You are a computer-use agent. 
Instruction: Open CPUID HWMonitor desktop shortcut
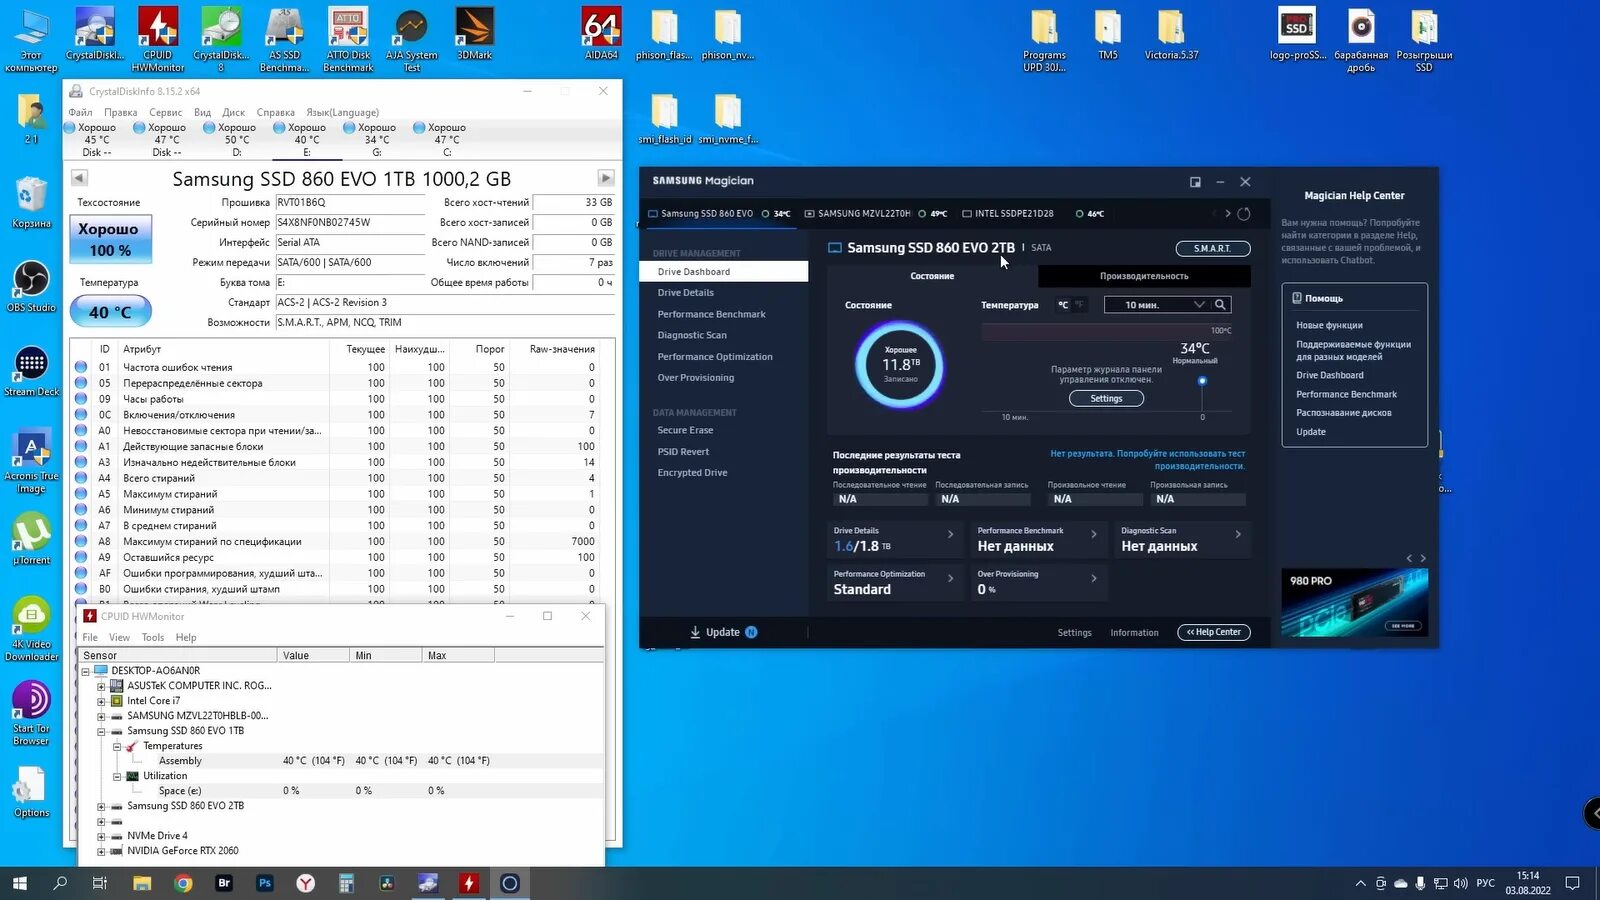(x=158, y=40)
